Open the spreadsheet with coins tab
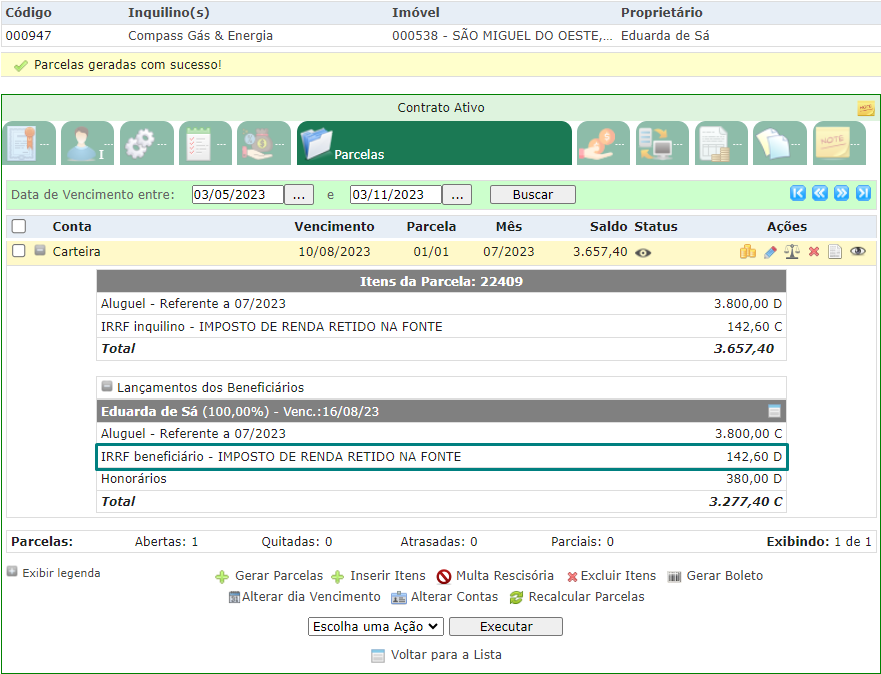This screenshot has width=881, height=674. pyautogui.click(x=721, y=143)
